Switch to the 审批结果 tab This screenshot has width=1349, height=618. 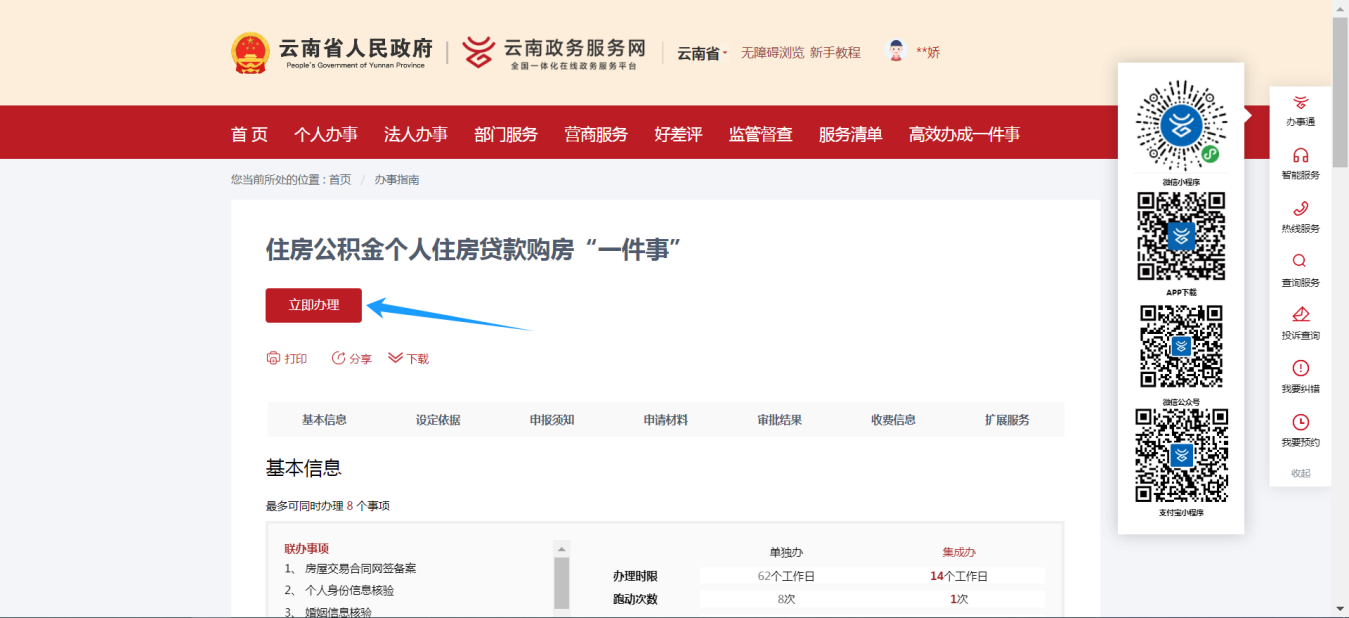[779, 420]
